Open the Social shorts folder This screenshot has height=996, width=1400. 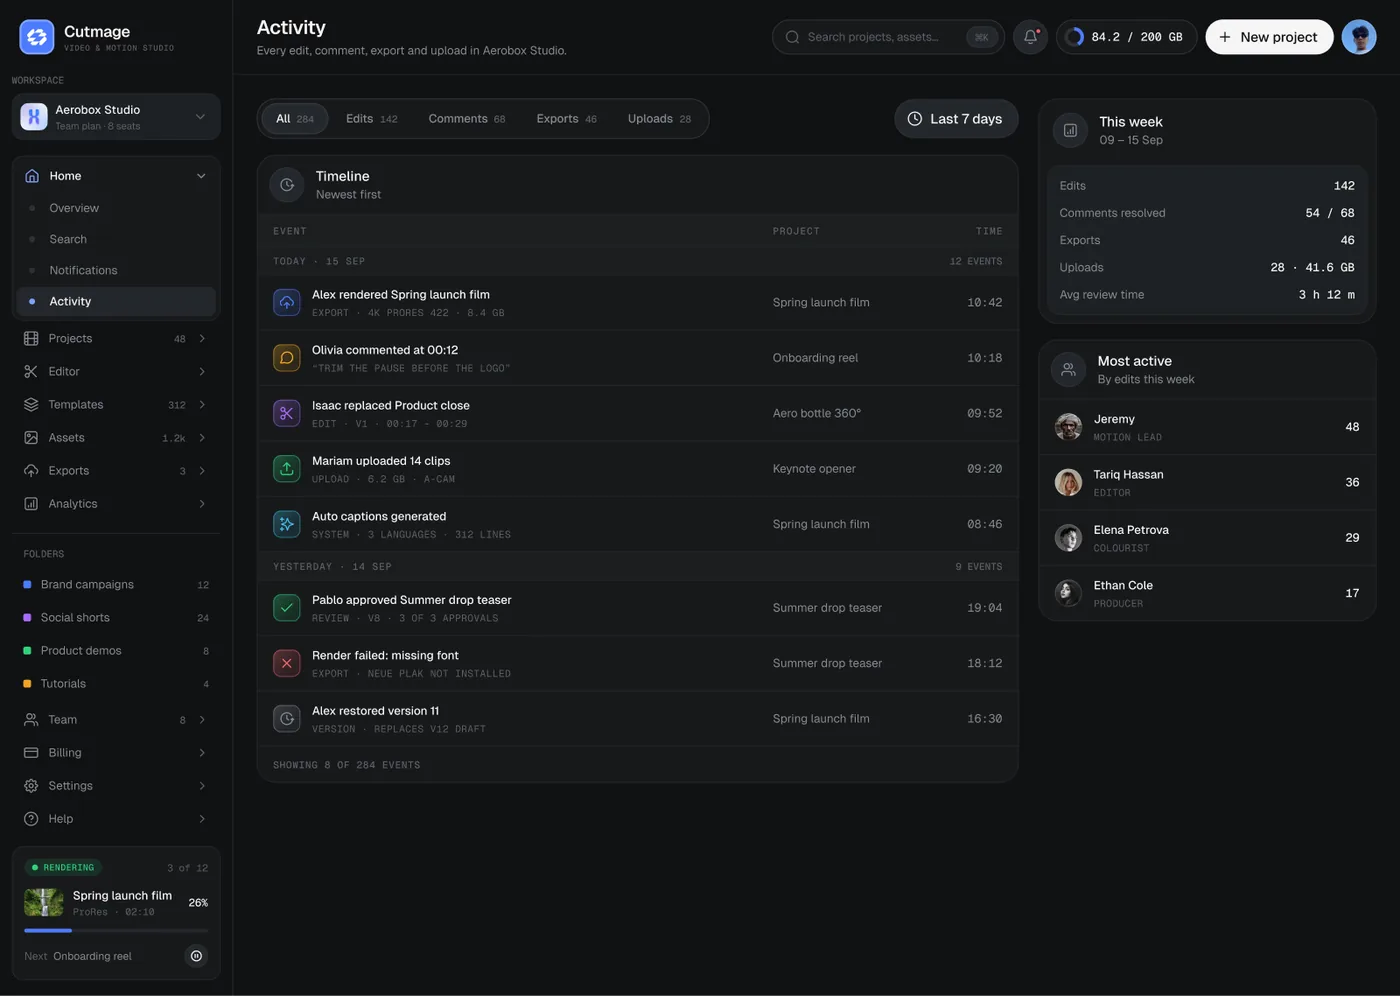coord(116,618)
